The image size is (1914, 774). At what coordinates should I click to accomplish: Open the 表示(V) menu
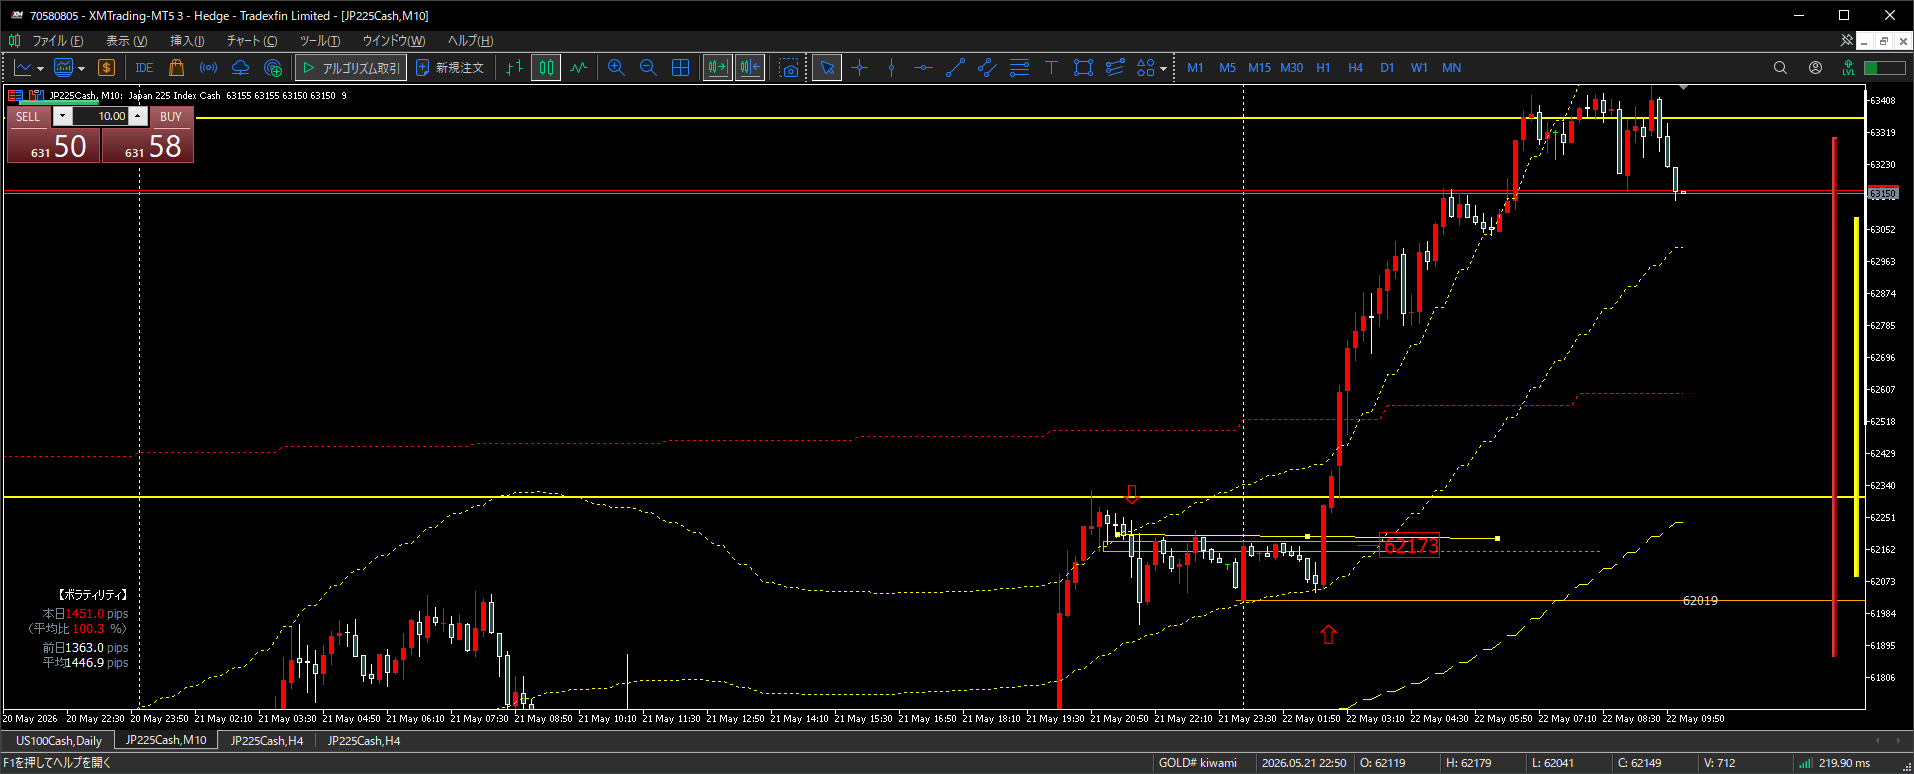(126, 41)
